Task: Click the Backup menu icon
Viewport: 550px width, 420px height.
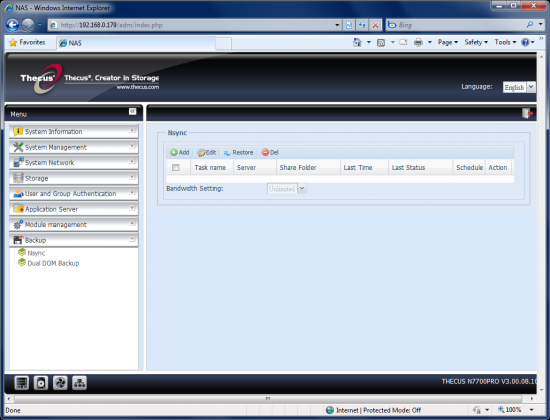Action: 18,240
